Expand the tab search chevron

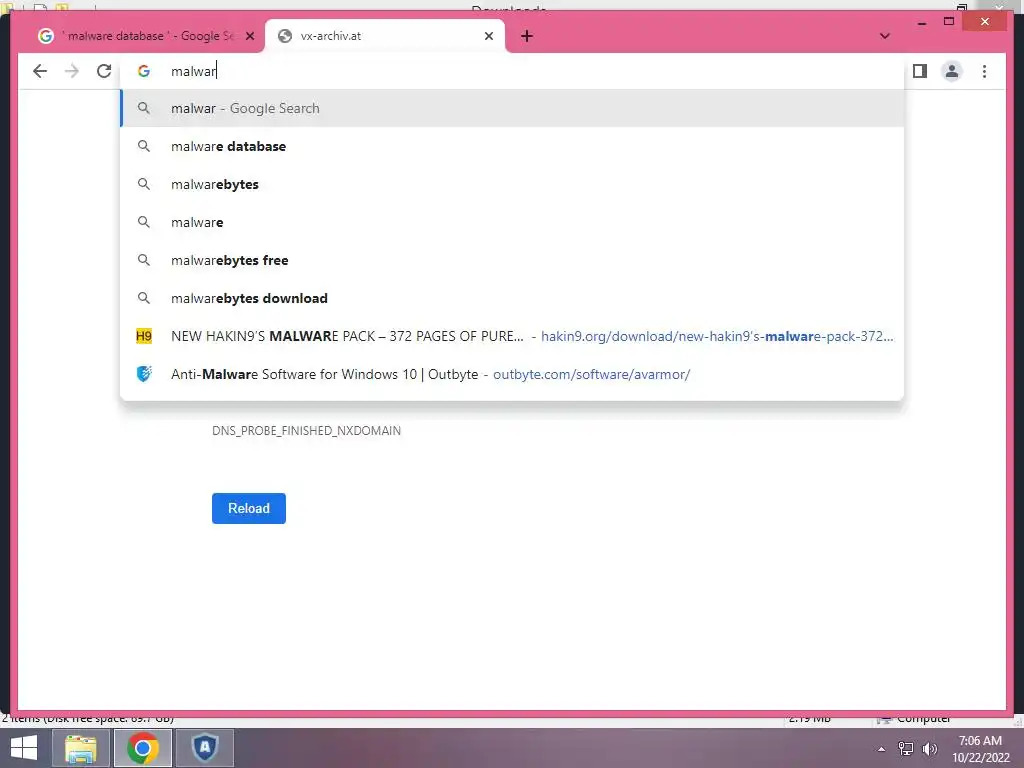pos(884,36)
